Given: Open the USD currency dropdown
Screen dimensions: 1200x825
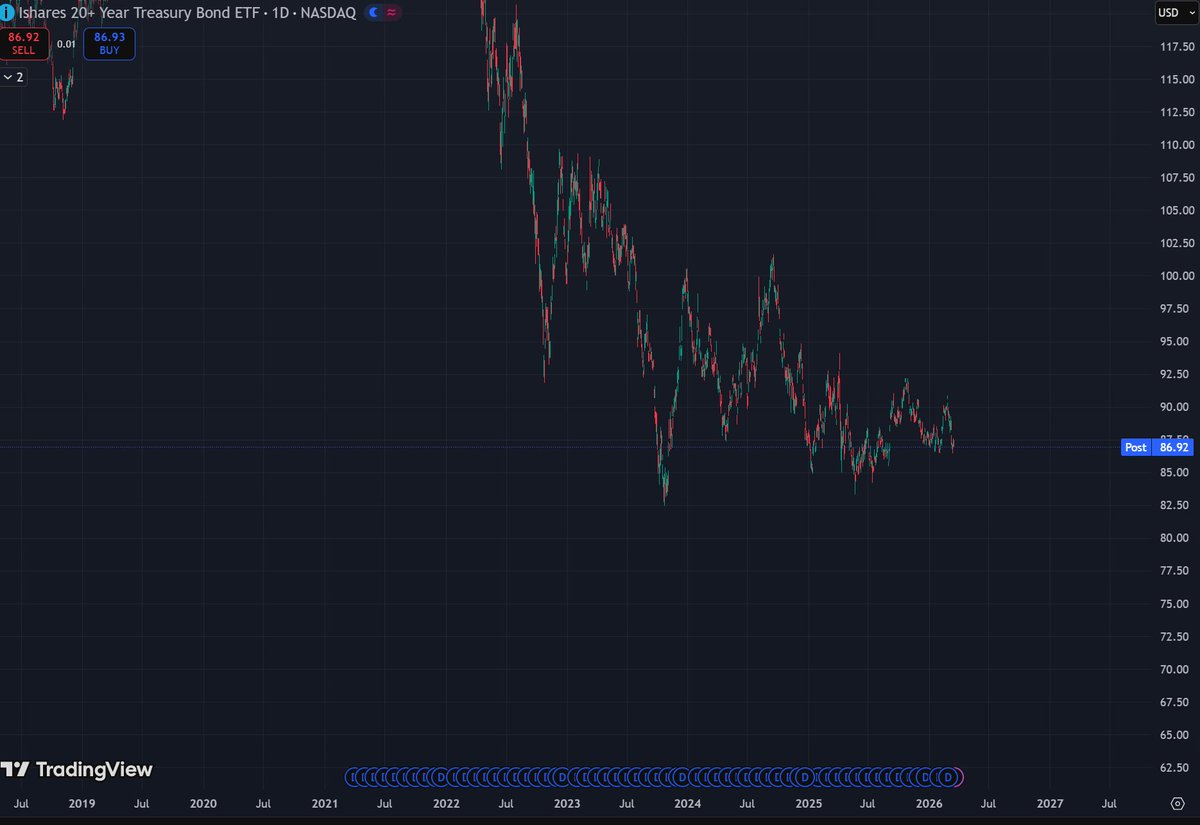Looking at the screenshot, I should (x=1177, y=12).
